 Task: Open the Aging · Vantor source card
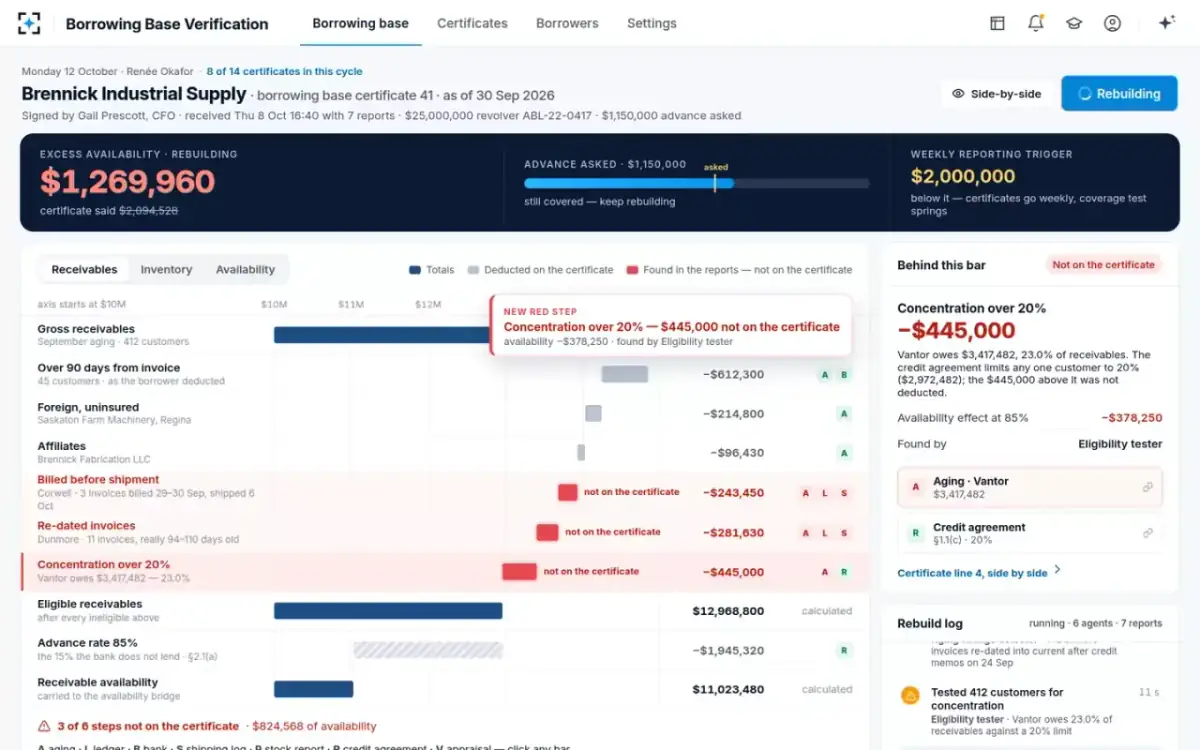[x=1030, y=488]
